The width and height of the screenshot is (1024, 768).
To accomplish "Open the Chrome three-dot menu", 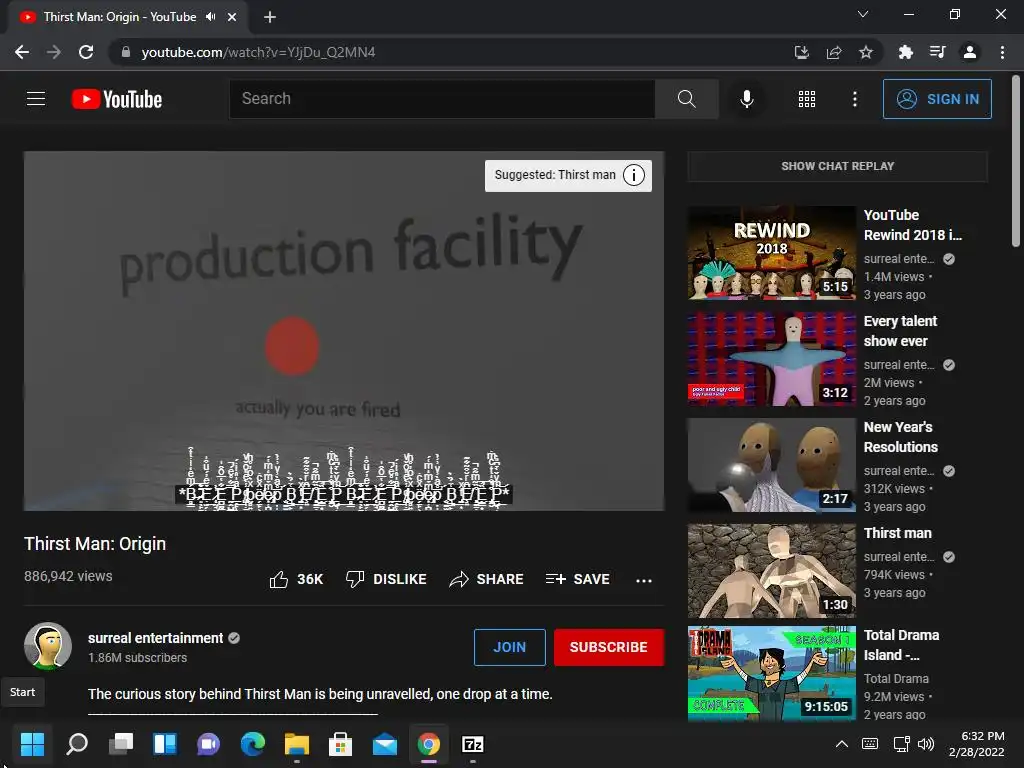I will coord(1002,52).
